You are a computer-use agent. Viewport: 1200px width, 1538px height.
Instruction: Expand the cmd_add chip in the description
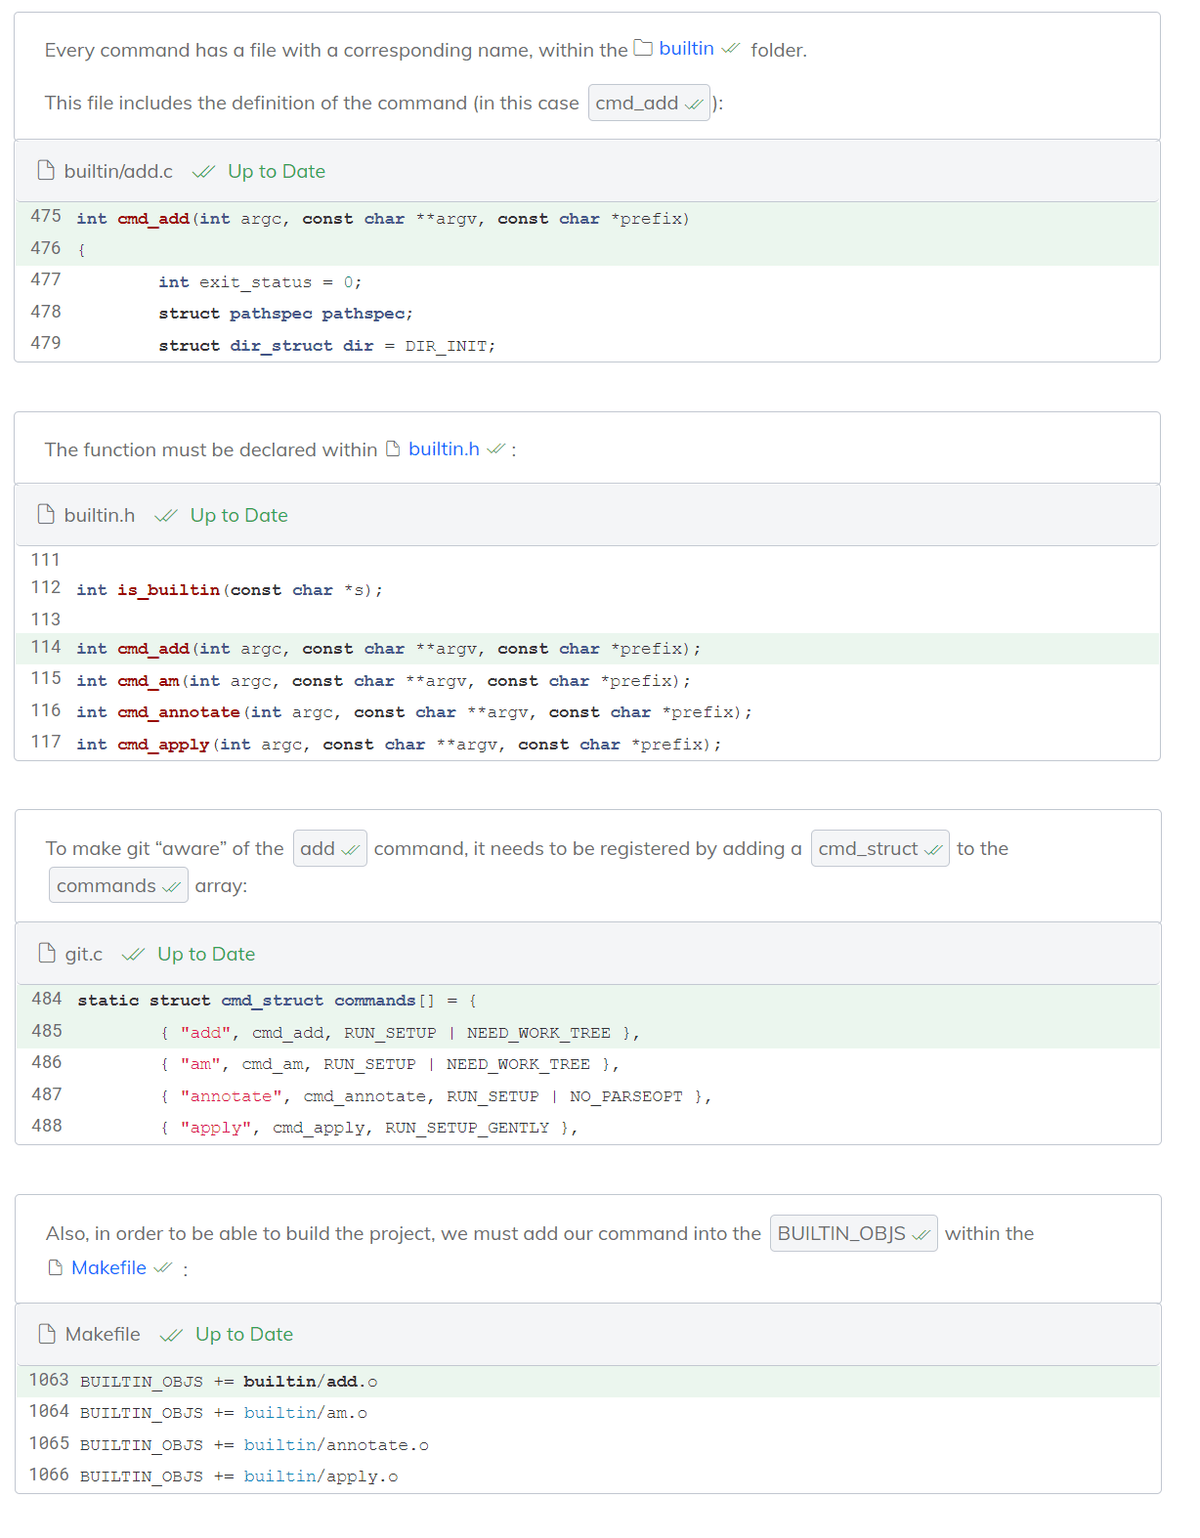tap(648, 103)
